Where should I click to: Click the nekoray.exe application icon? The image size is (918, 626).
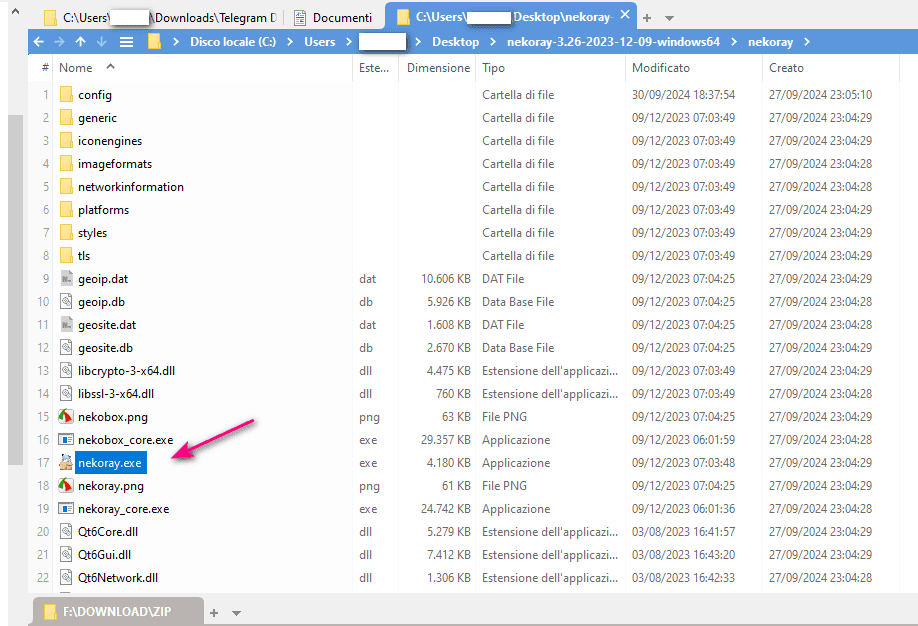coord(66,463)
